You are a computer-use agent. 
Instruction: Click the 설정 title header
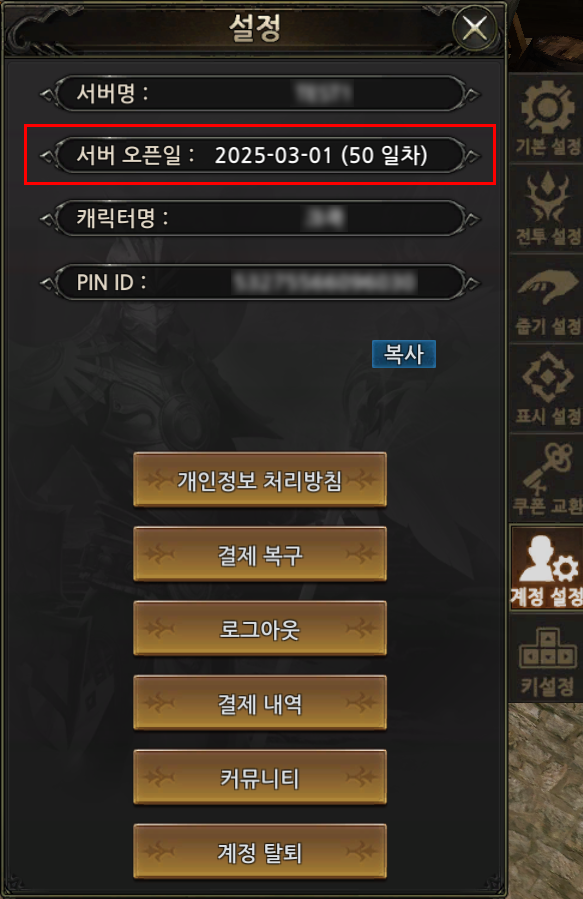[255, 27]
